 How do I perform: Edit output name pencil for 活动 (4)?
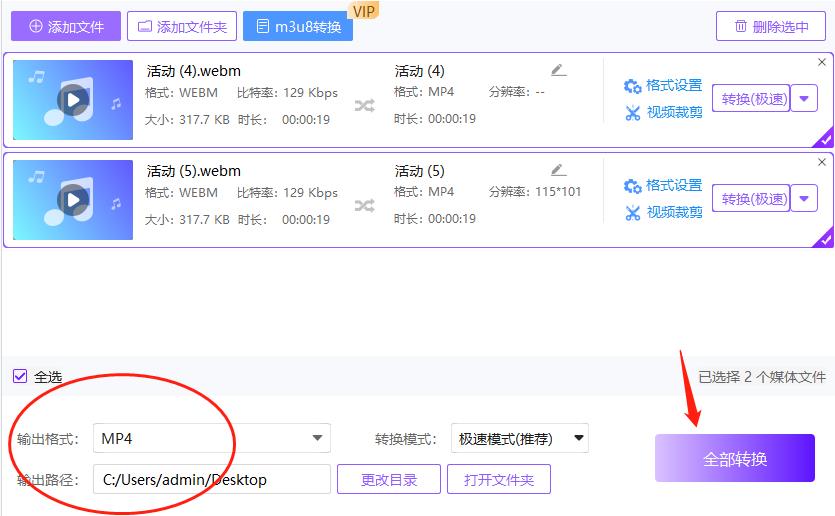pos(558,70)
